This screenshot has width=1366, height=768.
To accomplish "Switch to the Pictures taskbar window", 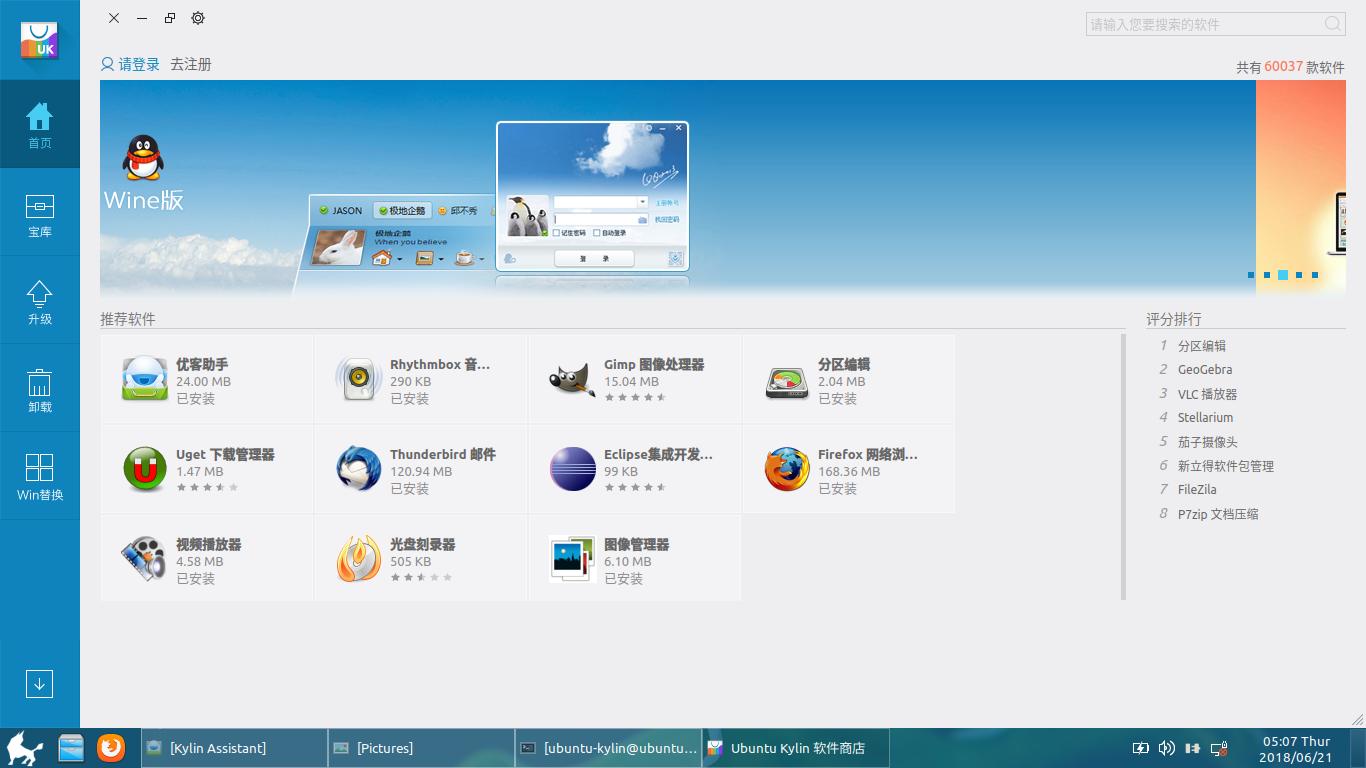I will click(x=421, y=748).
